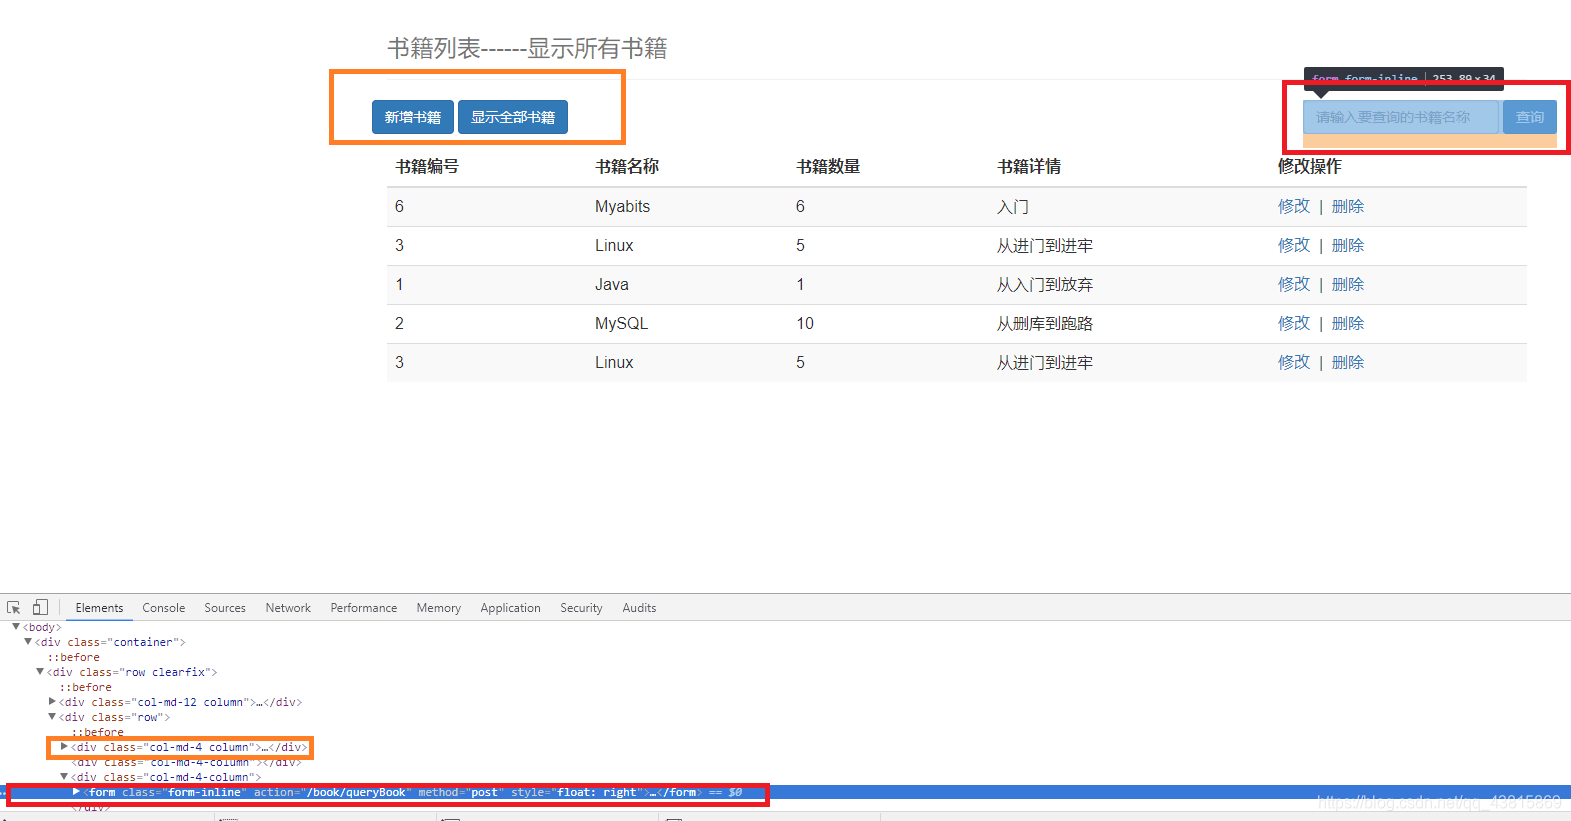Open the Memory tab
This screenshot has width=1571, height=821.
pos(439,607)
